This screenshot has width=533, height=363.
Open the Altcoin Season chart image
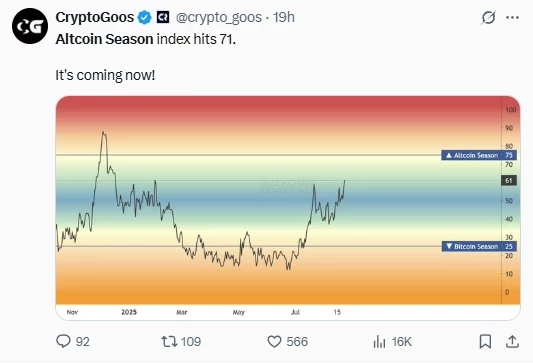coord(288,208)
